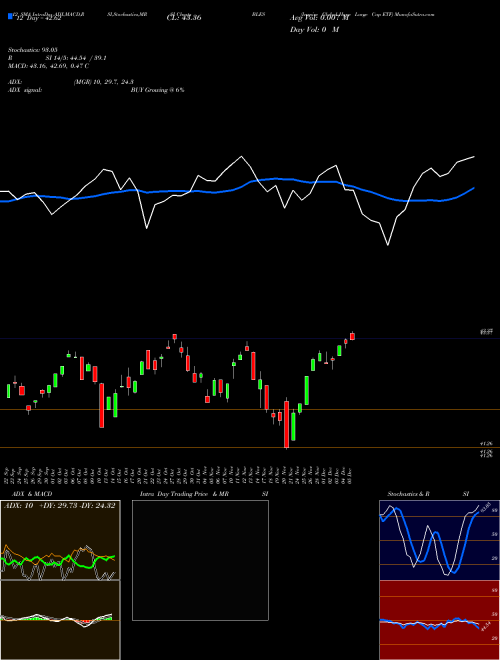
Task: Click the 'MACD: 43.16, 42.69, 0.47 C' line
Action: (x=48, y=66)
